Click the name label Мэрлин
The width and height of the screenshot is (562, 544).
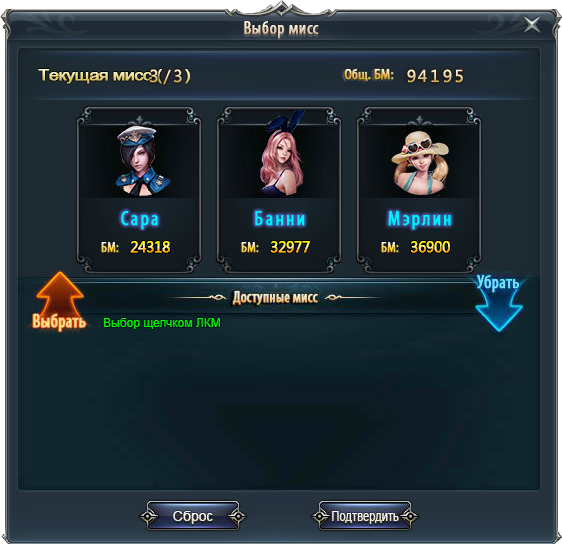(420, 219)
